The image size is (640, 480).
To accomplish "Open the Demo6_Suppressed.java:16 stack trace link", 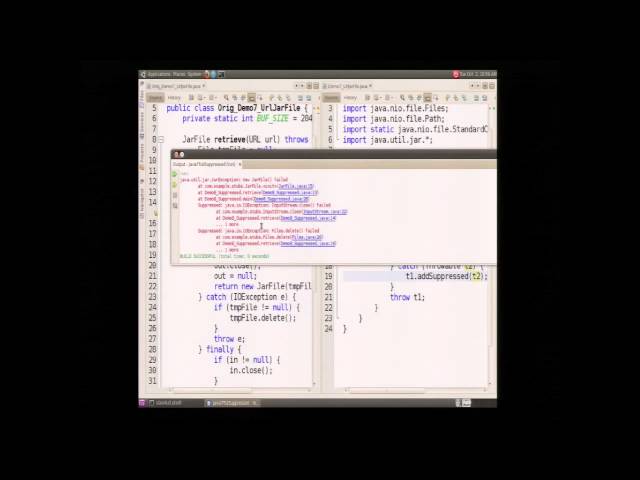I will click(308, 243).
